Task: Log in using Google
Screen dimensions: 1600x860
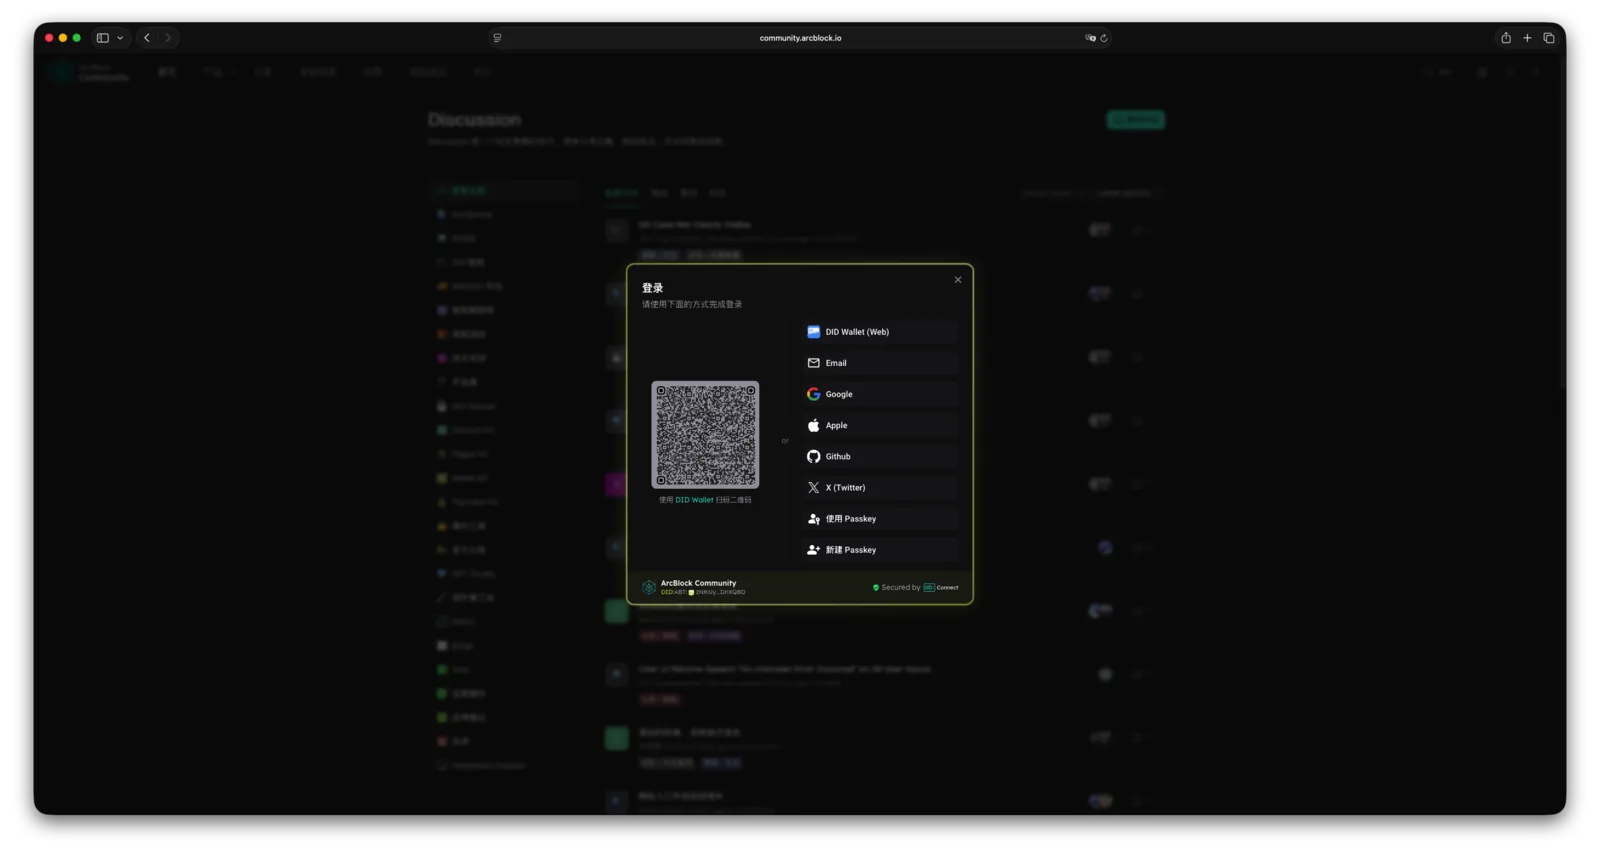Action: (x=880, y=394)
